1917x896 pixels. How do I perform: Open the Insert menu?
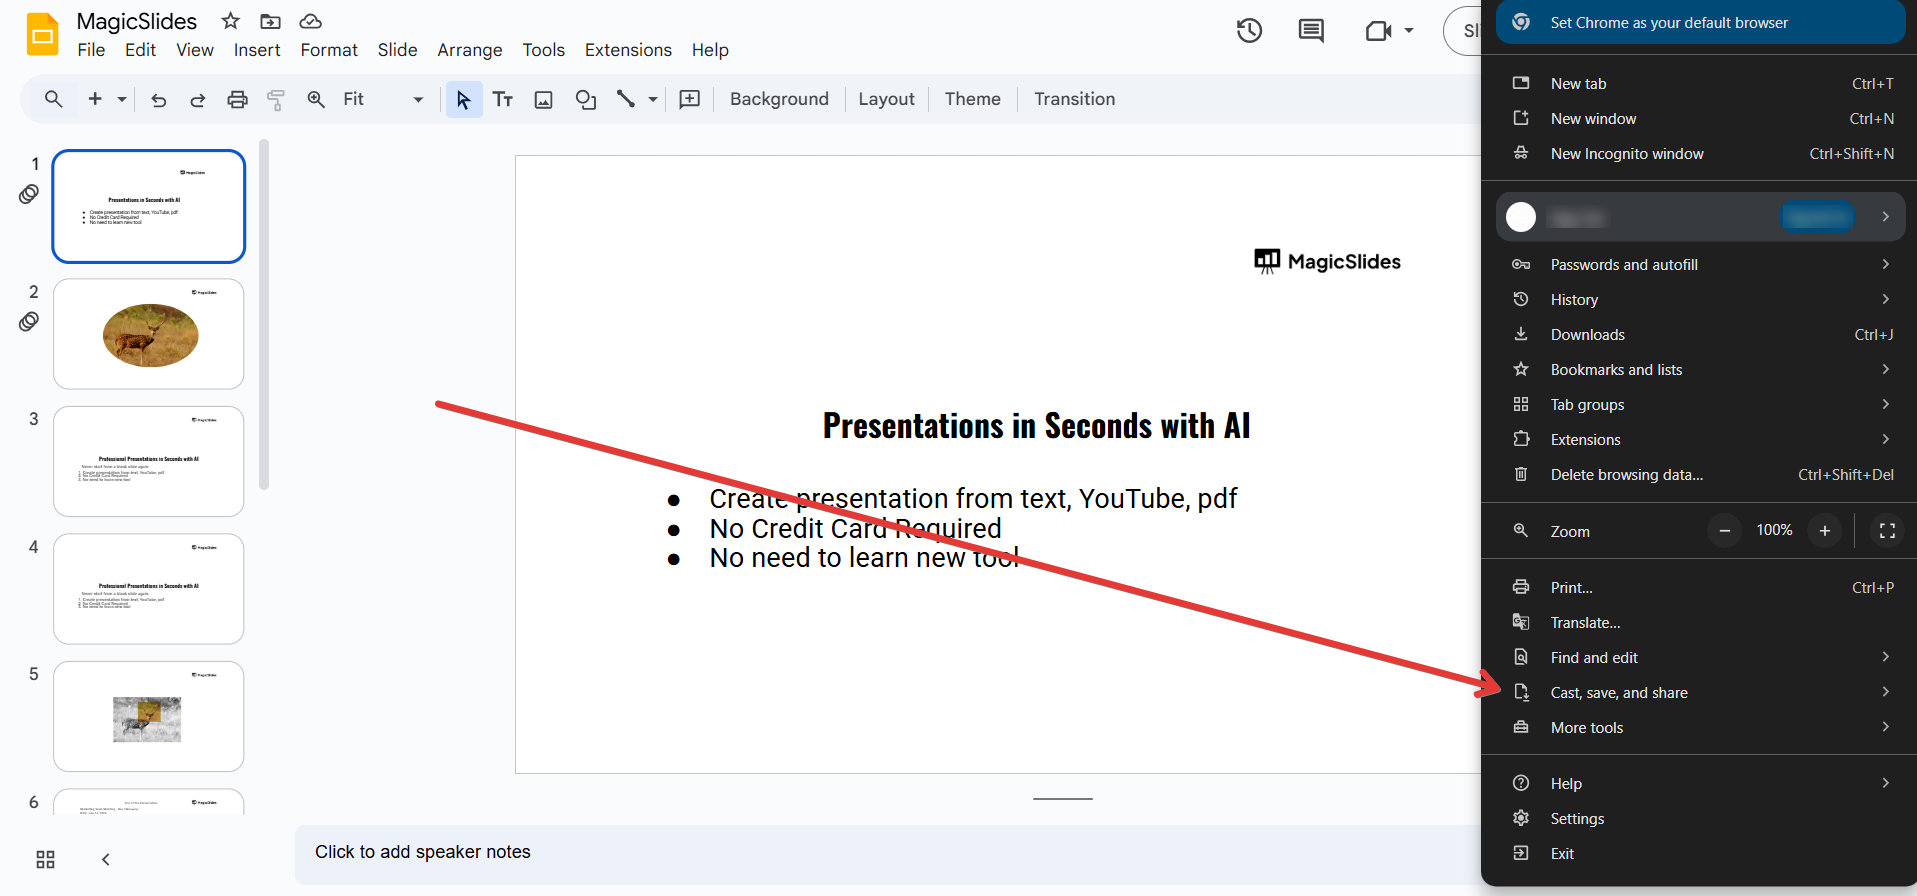click(x=257, y=50)
